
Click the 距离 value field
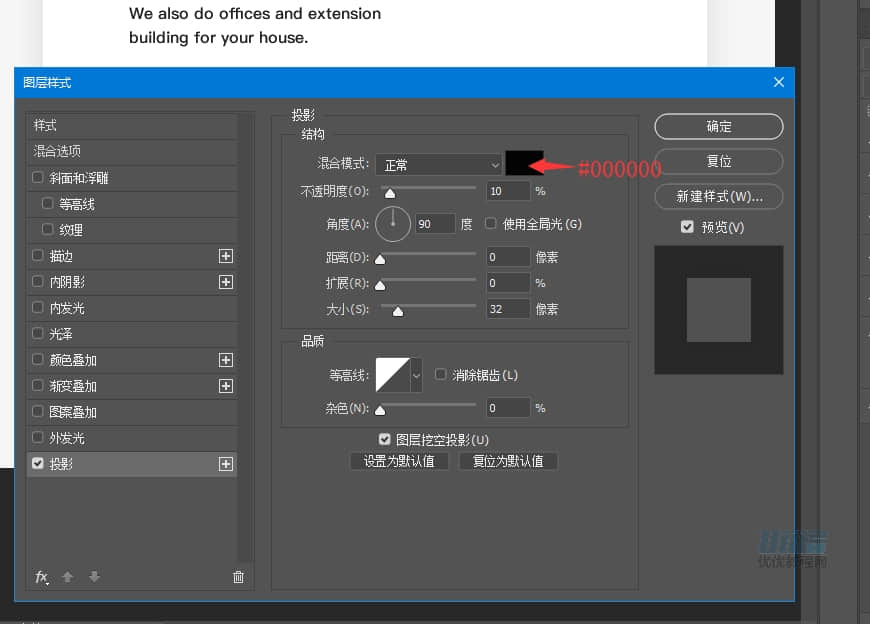tap(508, 257)
